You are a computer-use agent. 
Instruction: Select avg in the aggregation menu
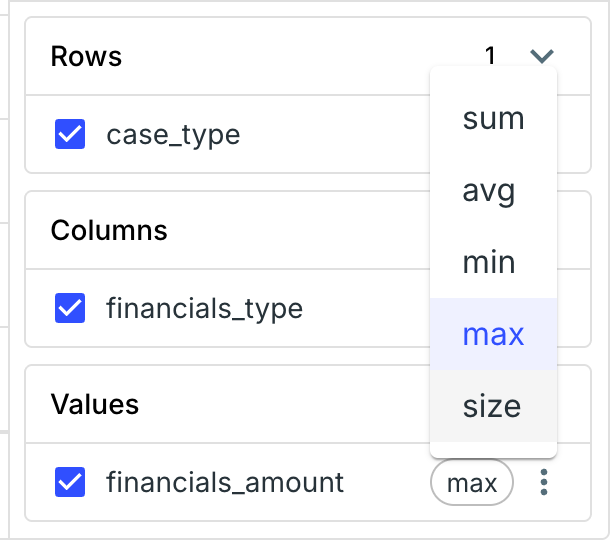tap(489, 190)
